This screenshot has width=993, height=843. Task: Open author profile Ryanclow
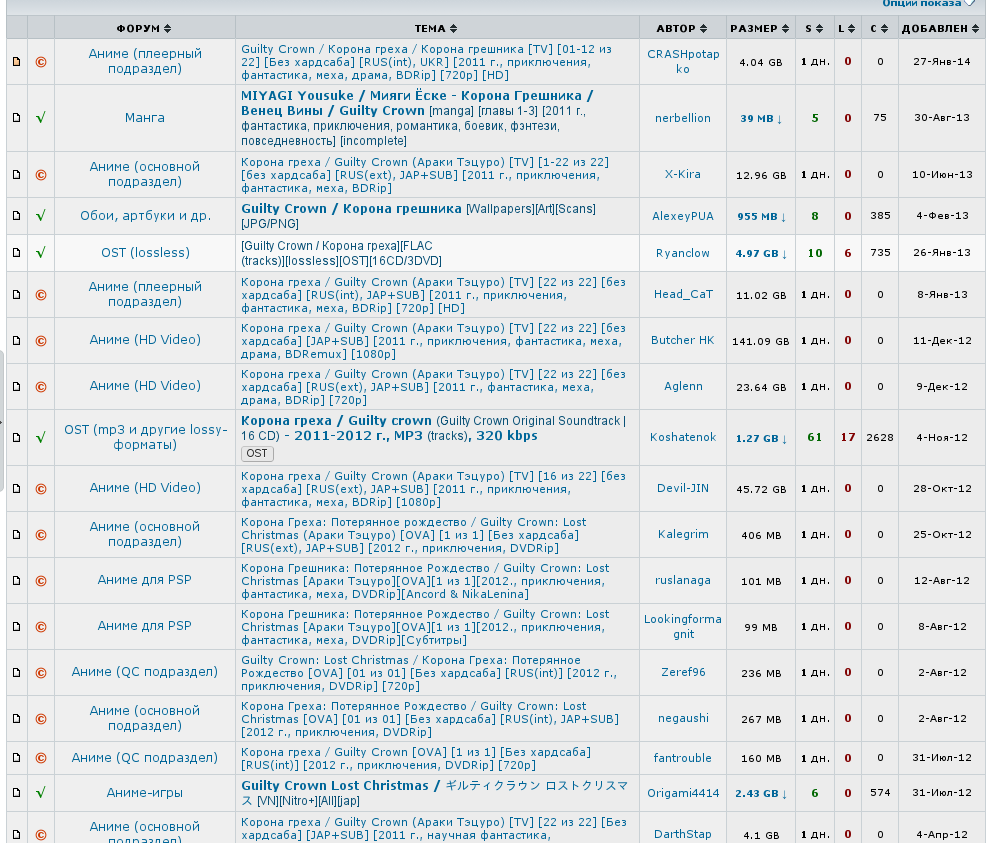tap(683, 253)
